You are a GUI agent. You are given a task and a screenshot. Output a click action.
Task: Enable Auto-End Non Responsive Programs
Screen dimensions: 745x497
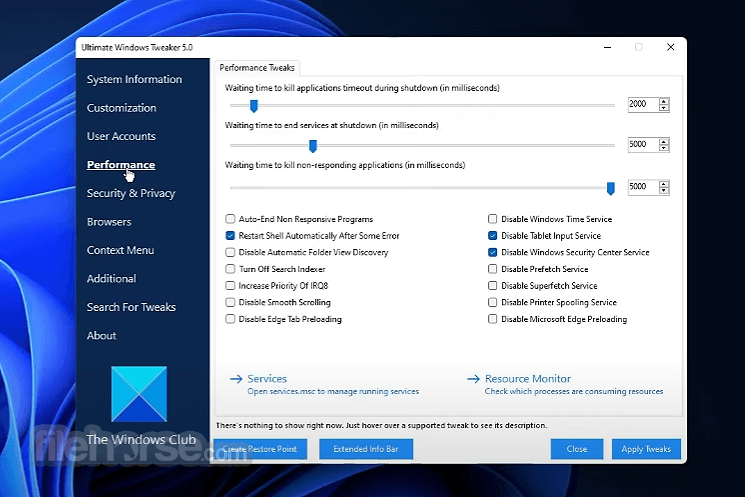(x=230, y=219)
